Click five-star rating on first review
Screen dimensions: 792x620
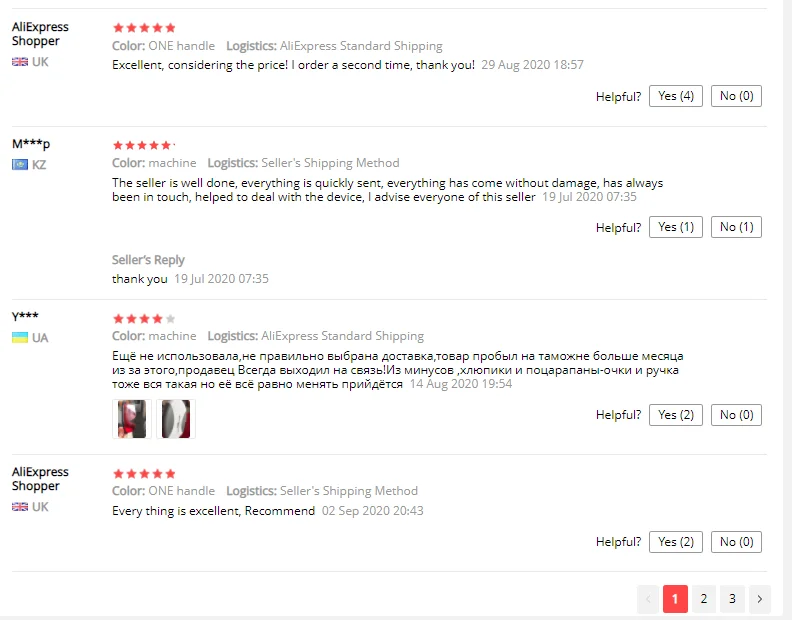click(144, 28)
